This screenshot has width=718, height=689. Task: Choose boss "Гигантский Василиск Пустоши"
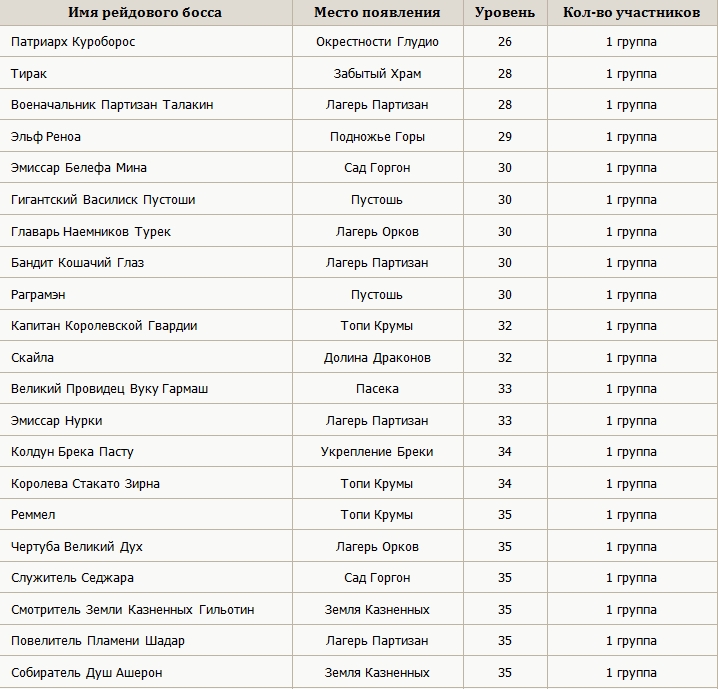tap(103, 200)
